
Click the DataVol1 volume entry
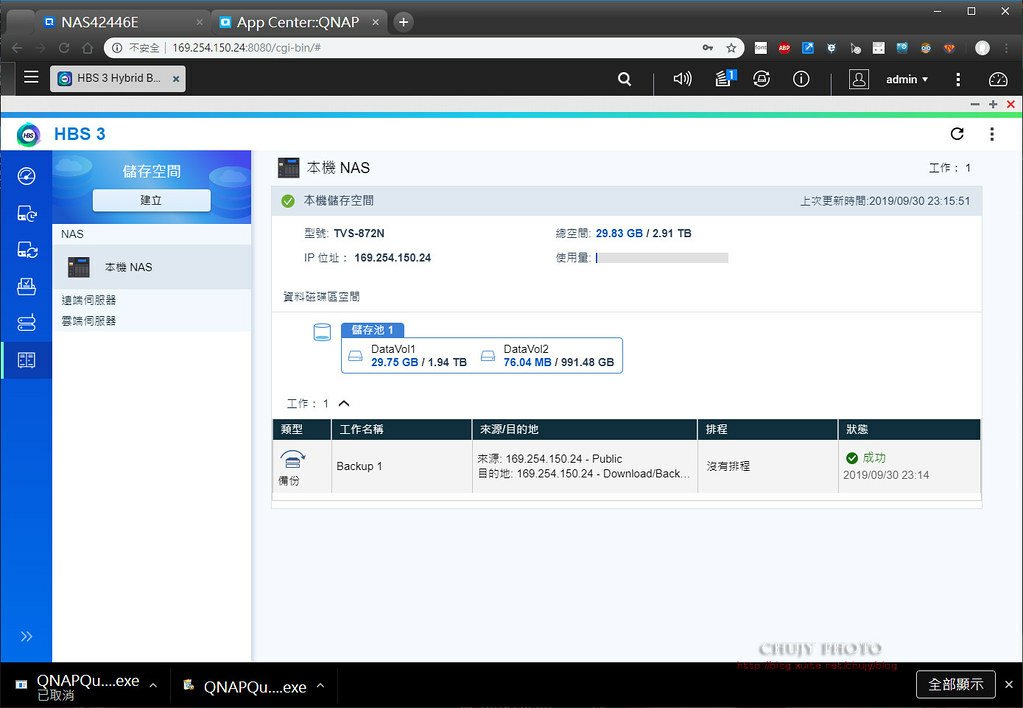[410, 356]
